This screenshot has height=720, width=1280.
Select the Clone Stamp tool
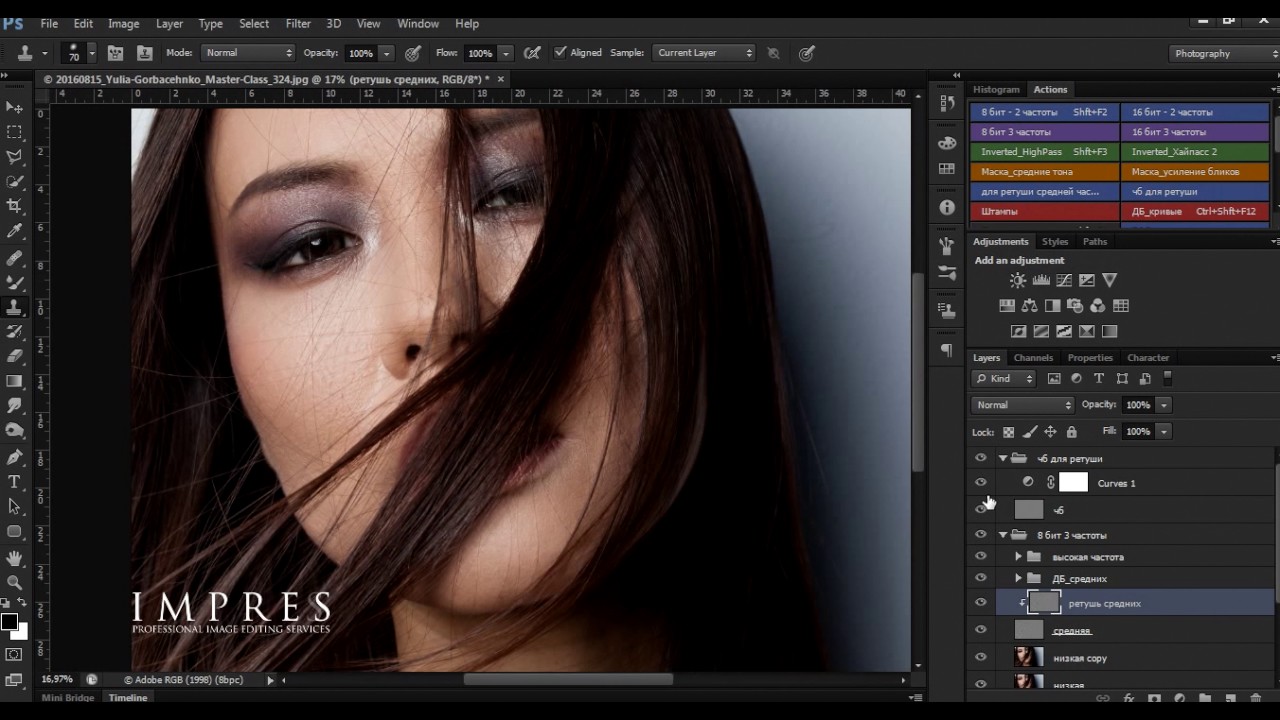pyautogui.click(x=14, y=308)
